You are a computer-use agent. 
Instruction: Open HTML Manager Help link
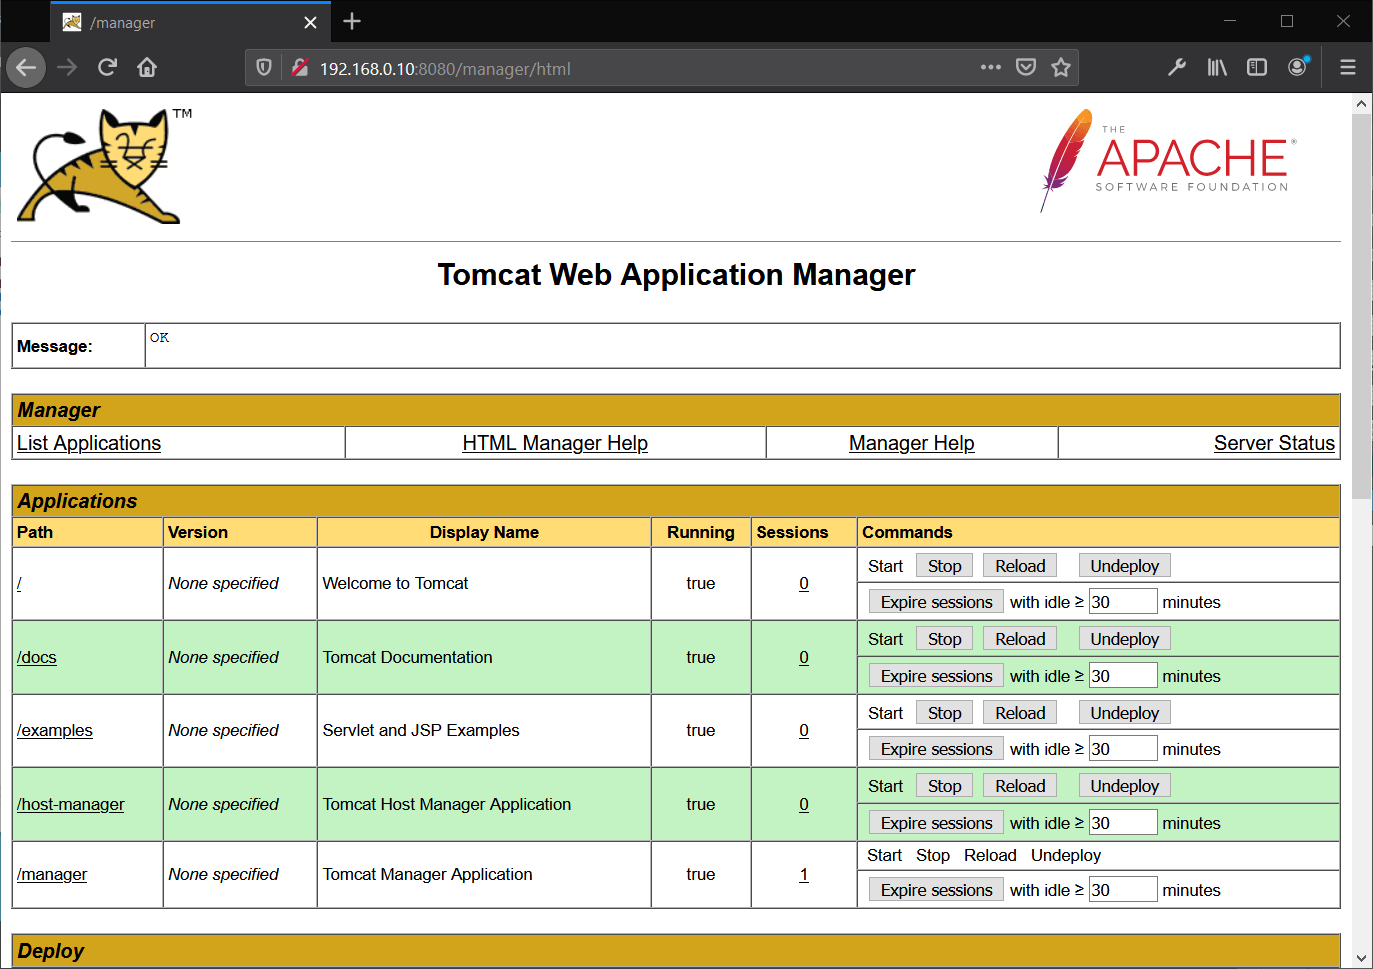click(555, 443)
